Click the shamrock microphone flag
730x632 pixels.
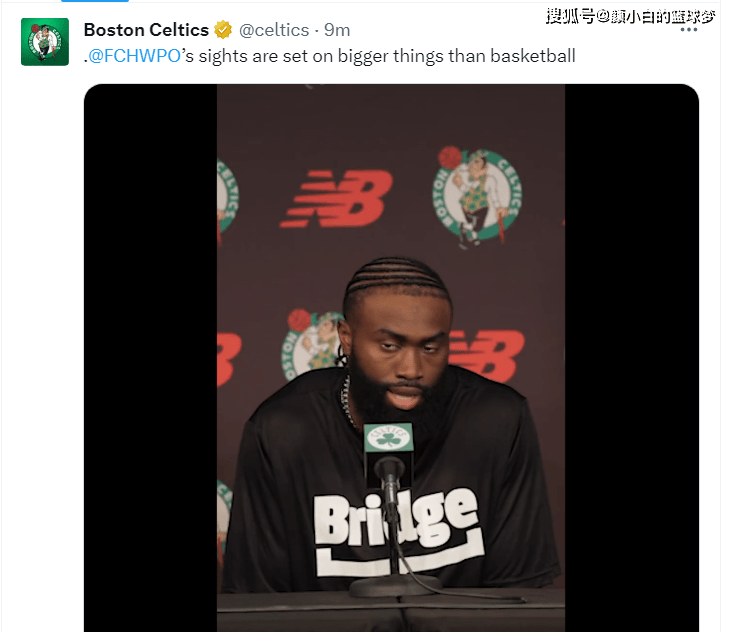click(388, 437)
